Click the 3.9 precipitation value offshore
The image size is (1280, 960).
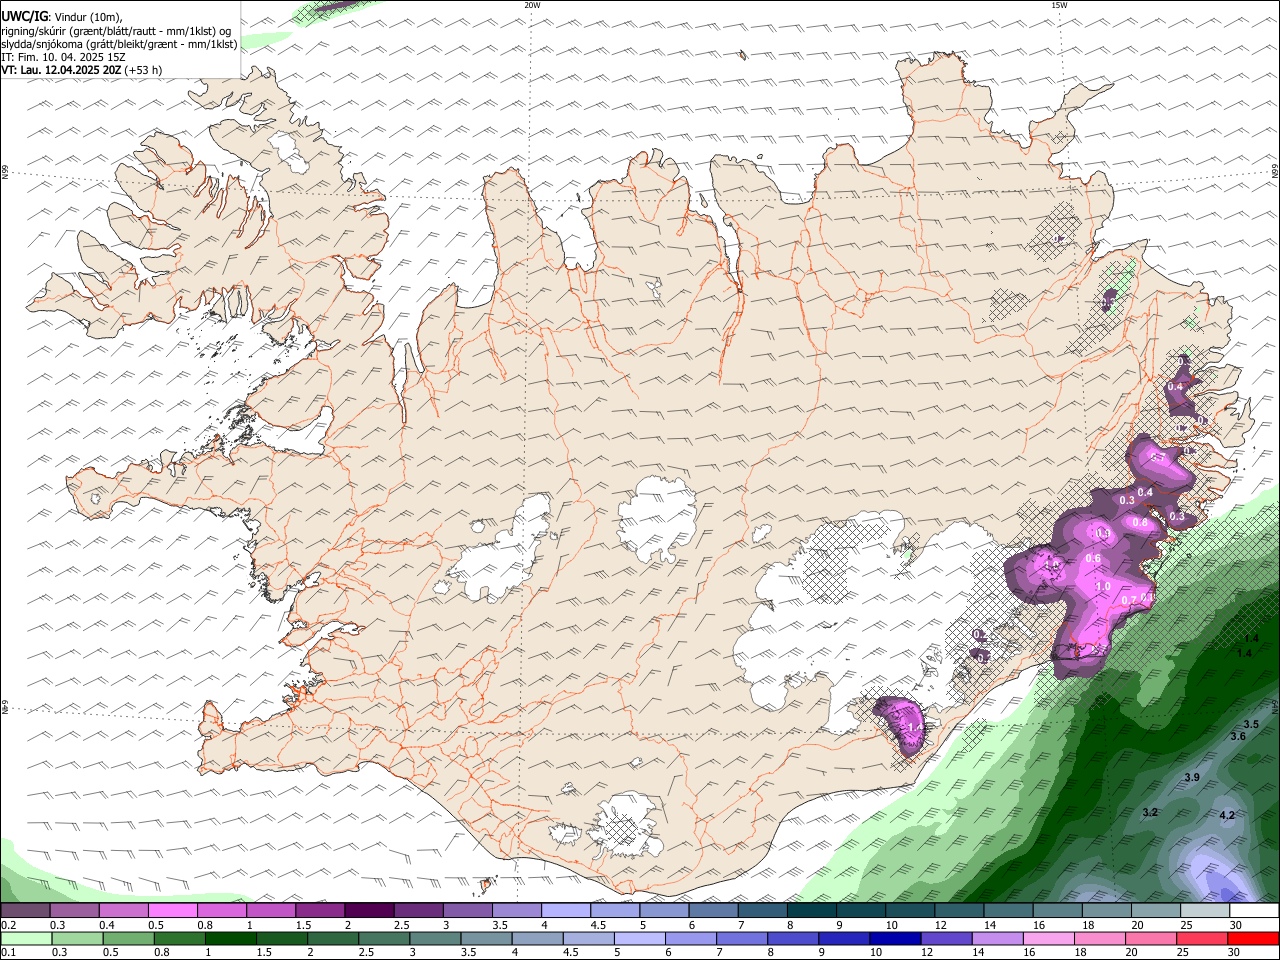(x=1192, y=777)
